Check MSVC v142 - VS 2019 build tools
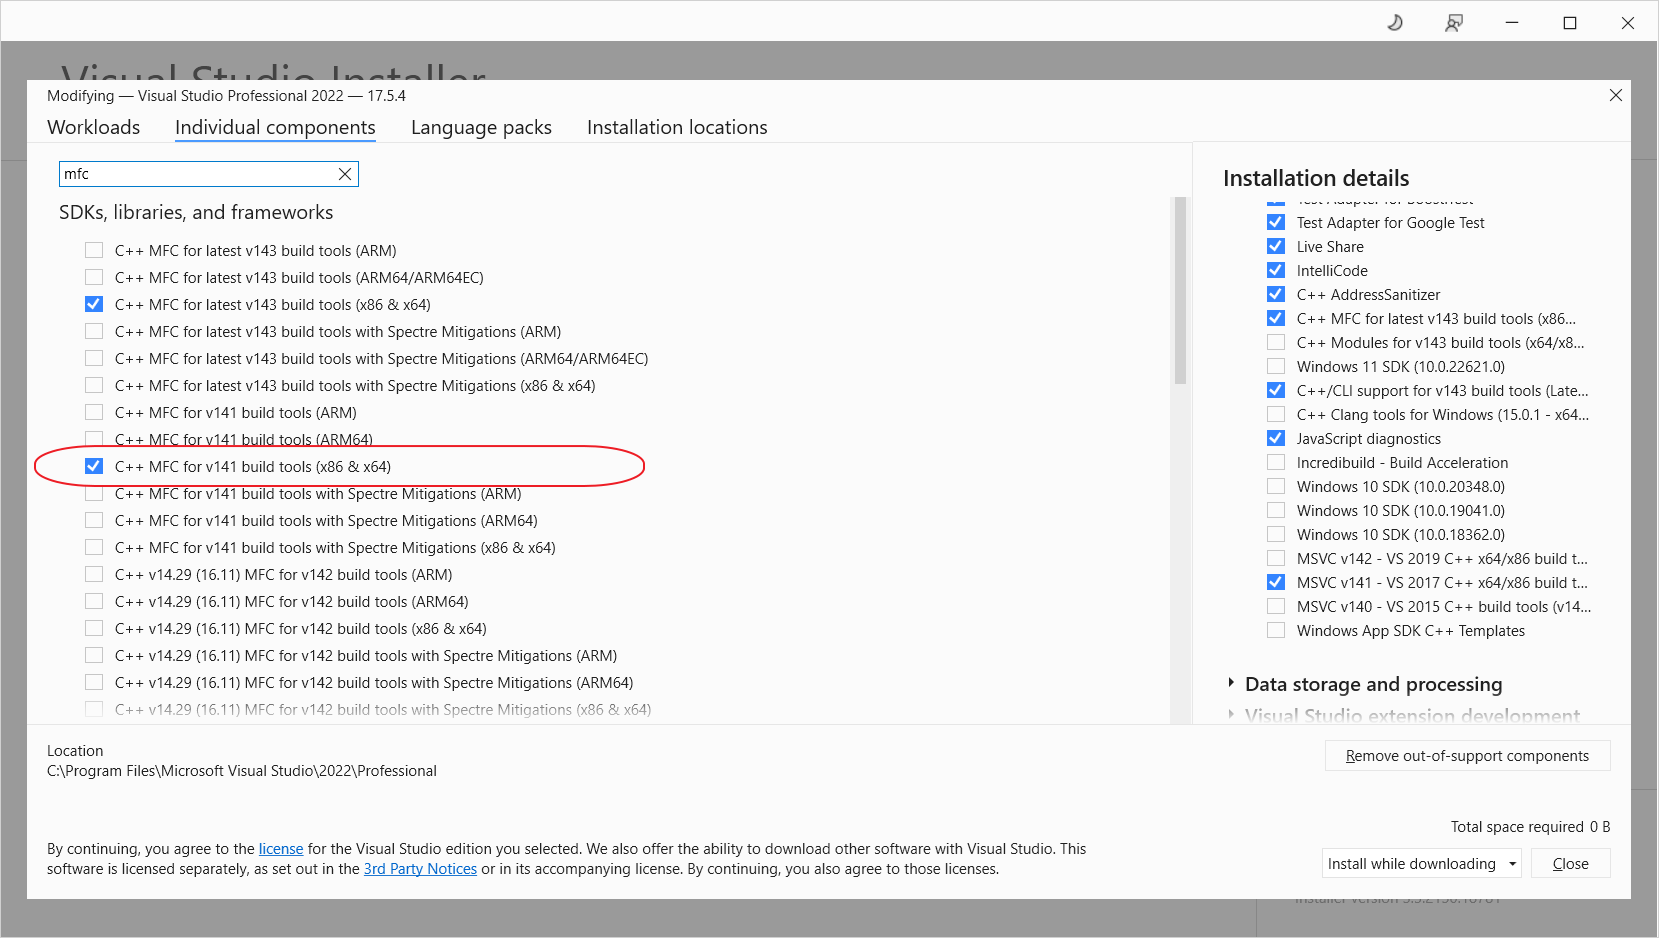 point(1276,558)
